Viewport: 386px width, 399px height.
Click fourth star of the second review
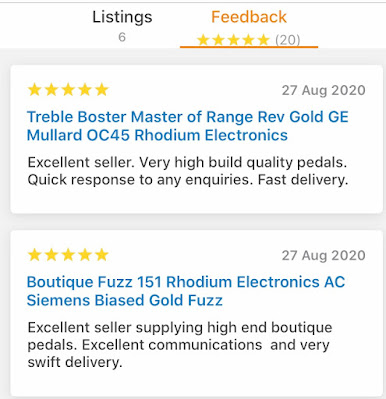click(x=85, y=255)
